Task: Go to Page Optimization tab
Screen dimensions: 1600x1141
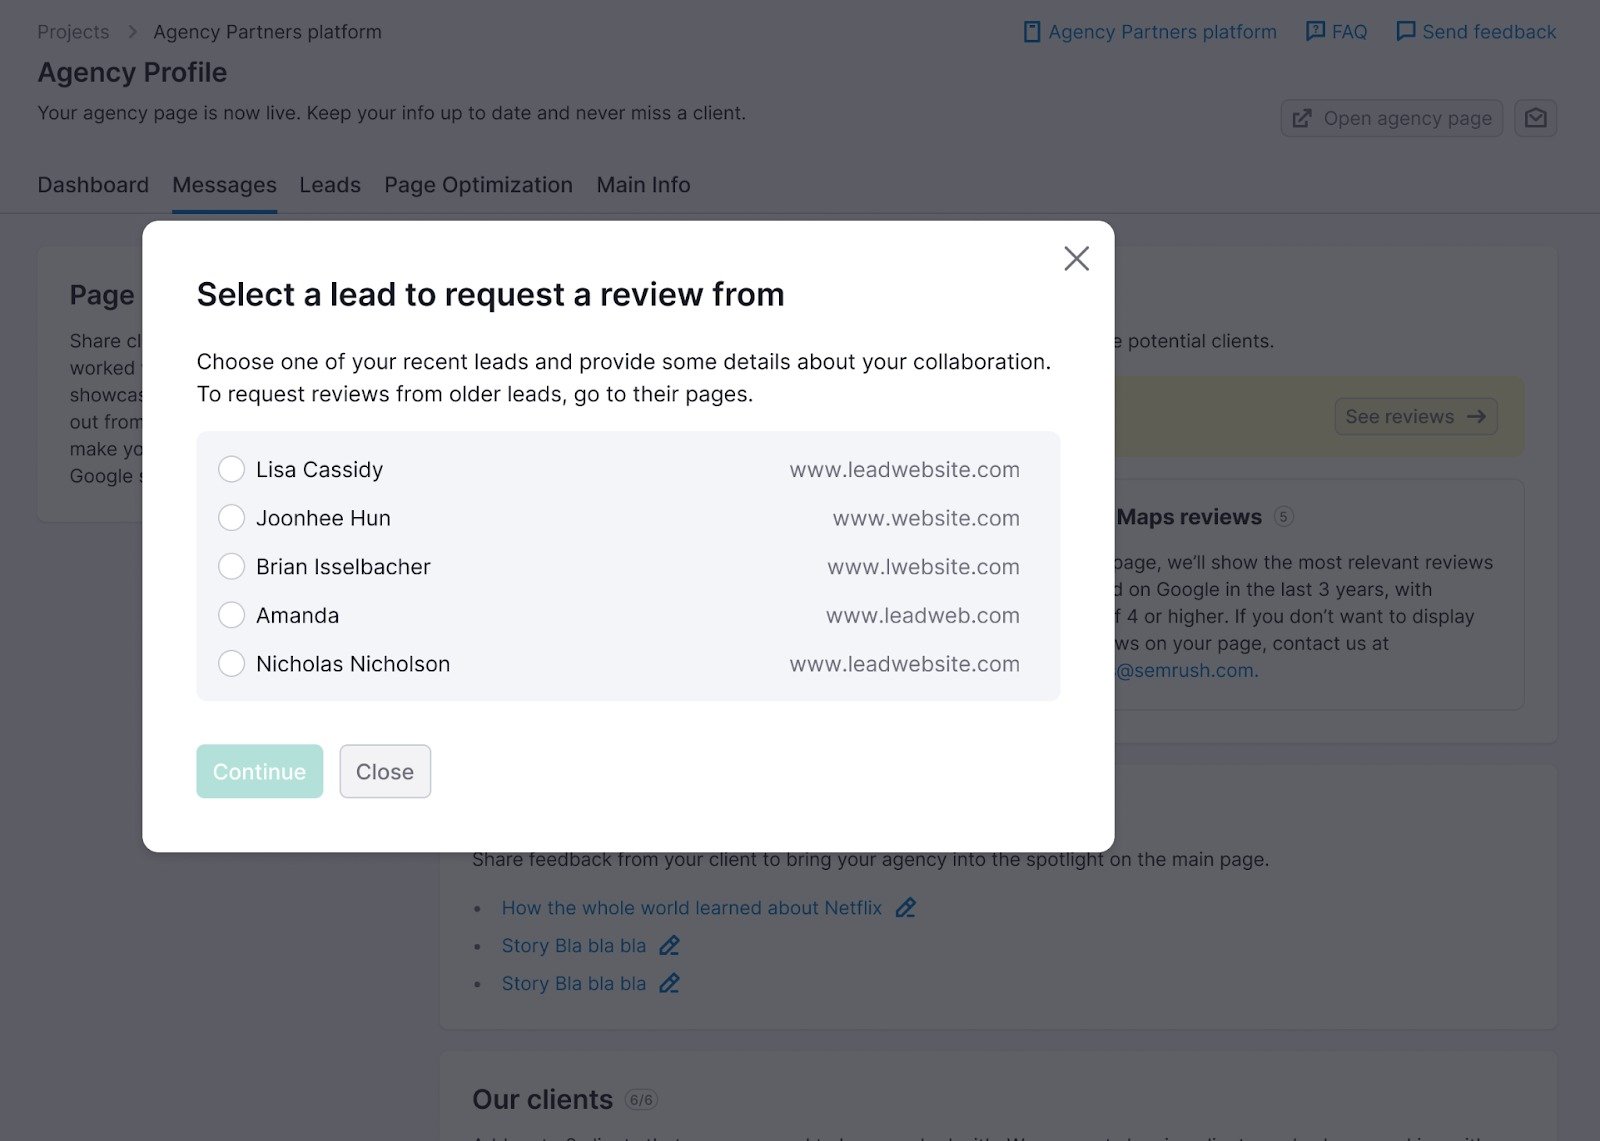Action: coord(478,185)
